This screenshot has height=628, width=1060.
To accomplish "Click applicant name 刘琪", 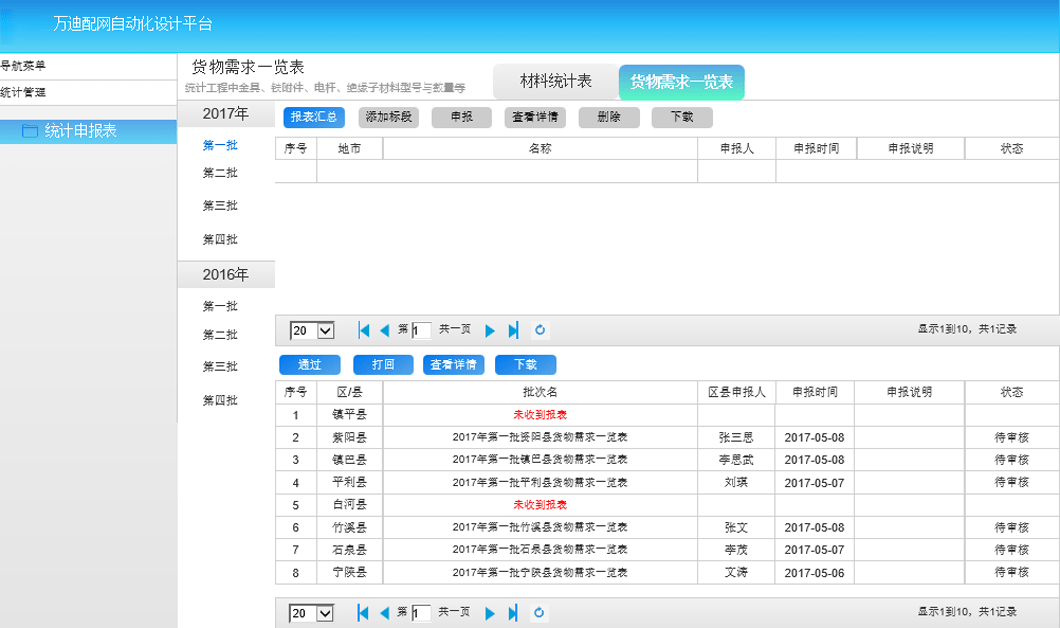I will tap(736, 483).
